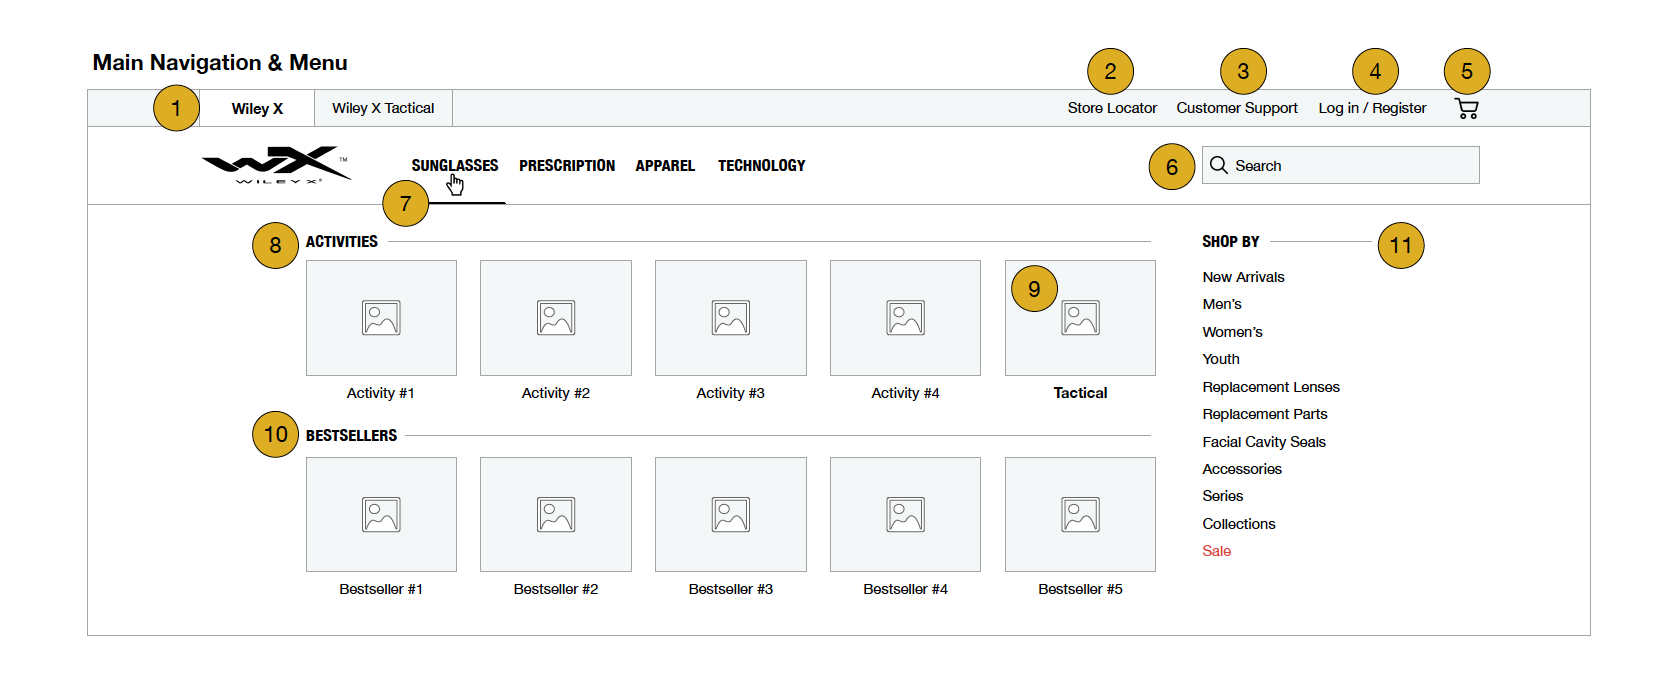Open the Prescription menu
The image size is (1656, 676).
[x=567, y=165]
